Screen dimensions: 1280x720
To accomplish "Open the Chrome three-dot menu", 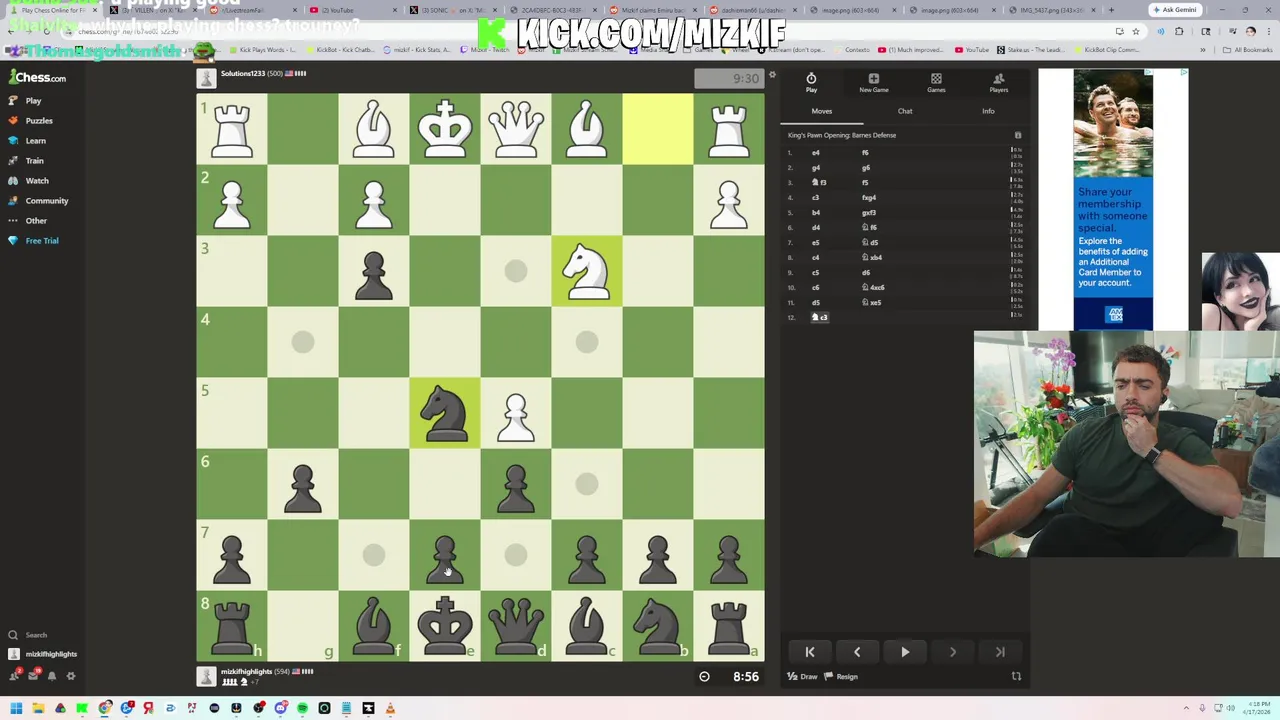I will [1268, 31].
